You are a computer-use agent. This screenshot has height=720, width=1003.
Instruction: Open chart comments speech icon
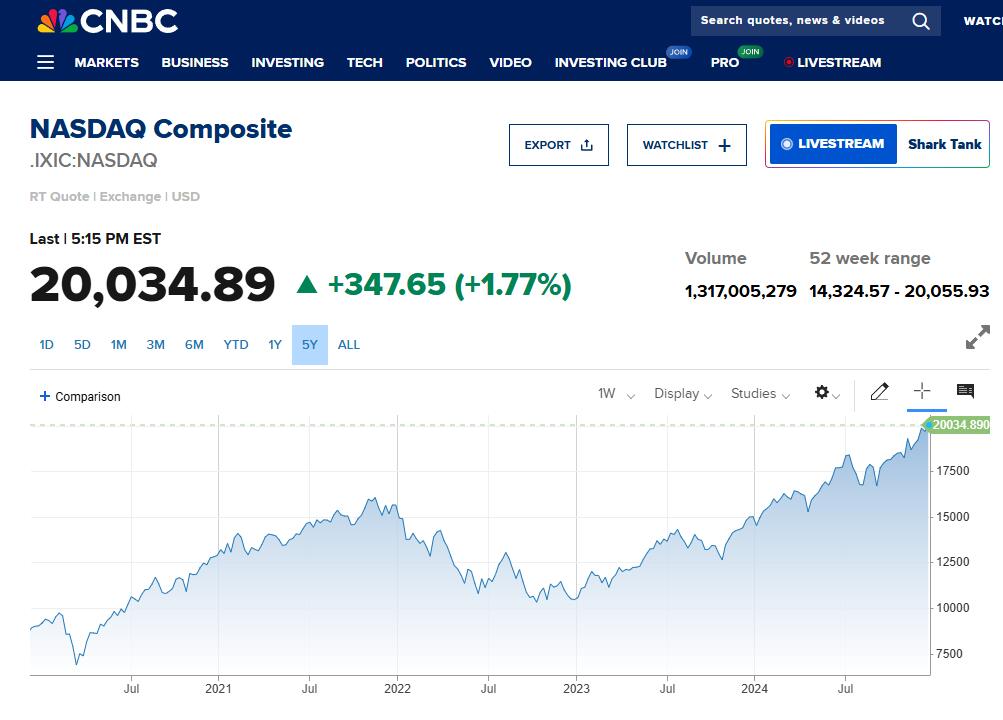pyautogui.click(x=965, y=392)
